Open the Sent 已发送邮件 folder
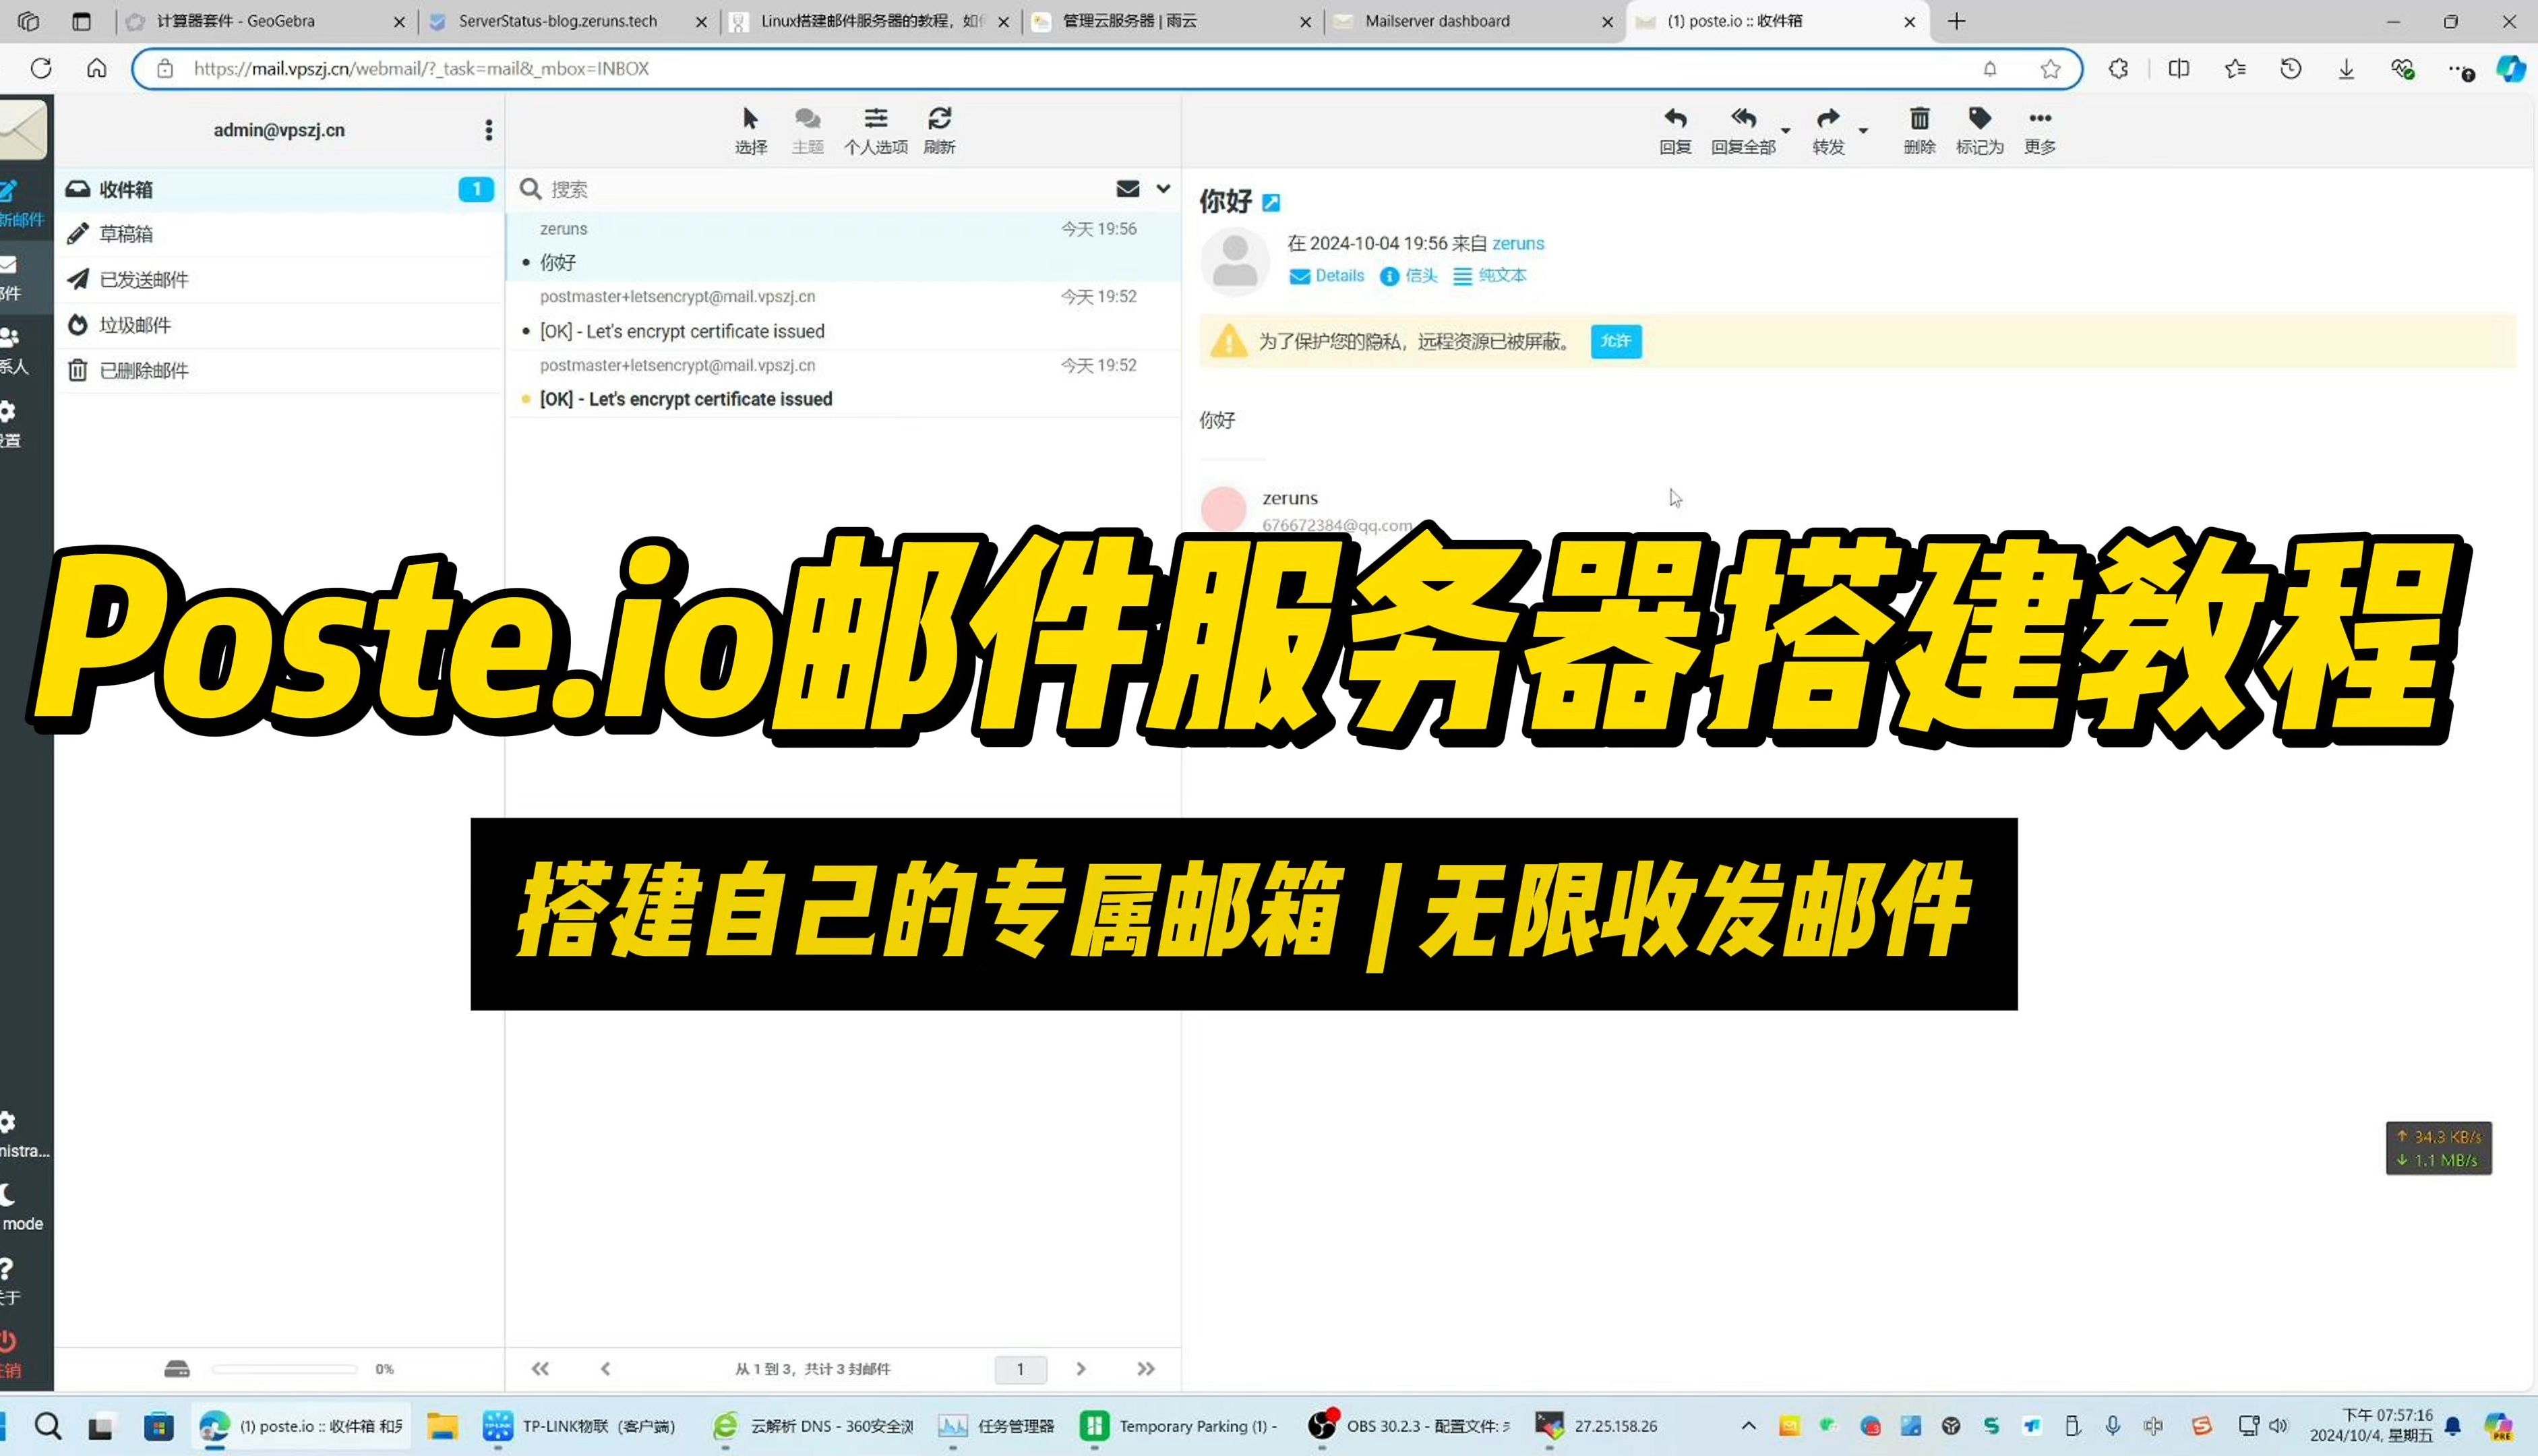The image size is (2538, 1456). tap(279, 280)
